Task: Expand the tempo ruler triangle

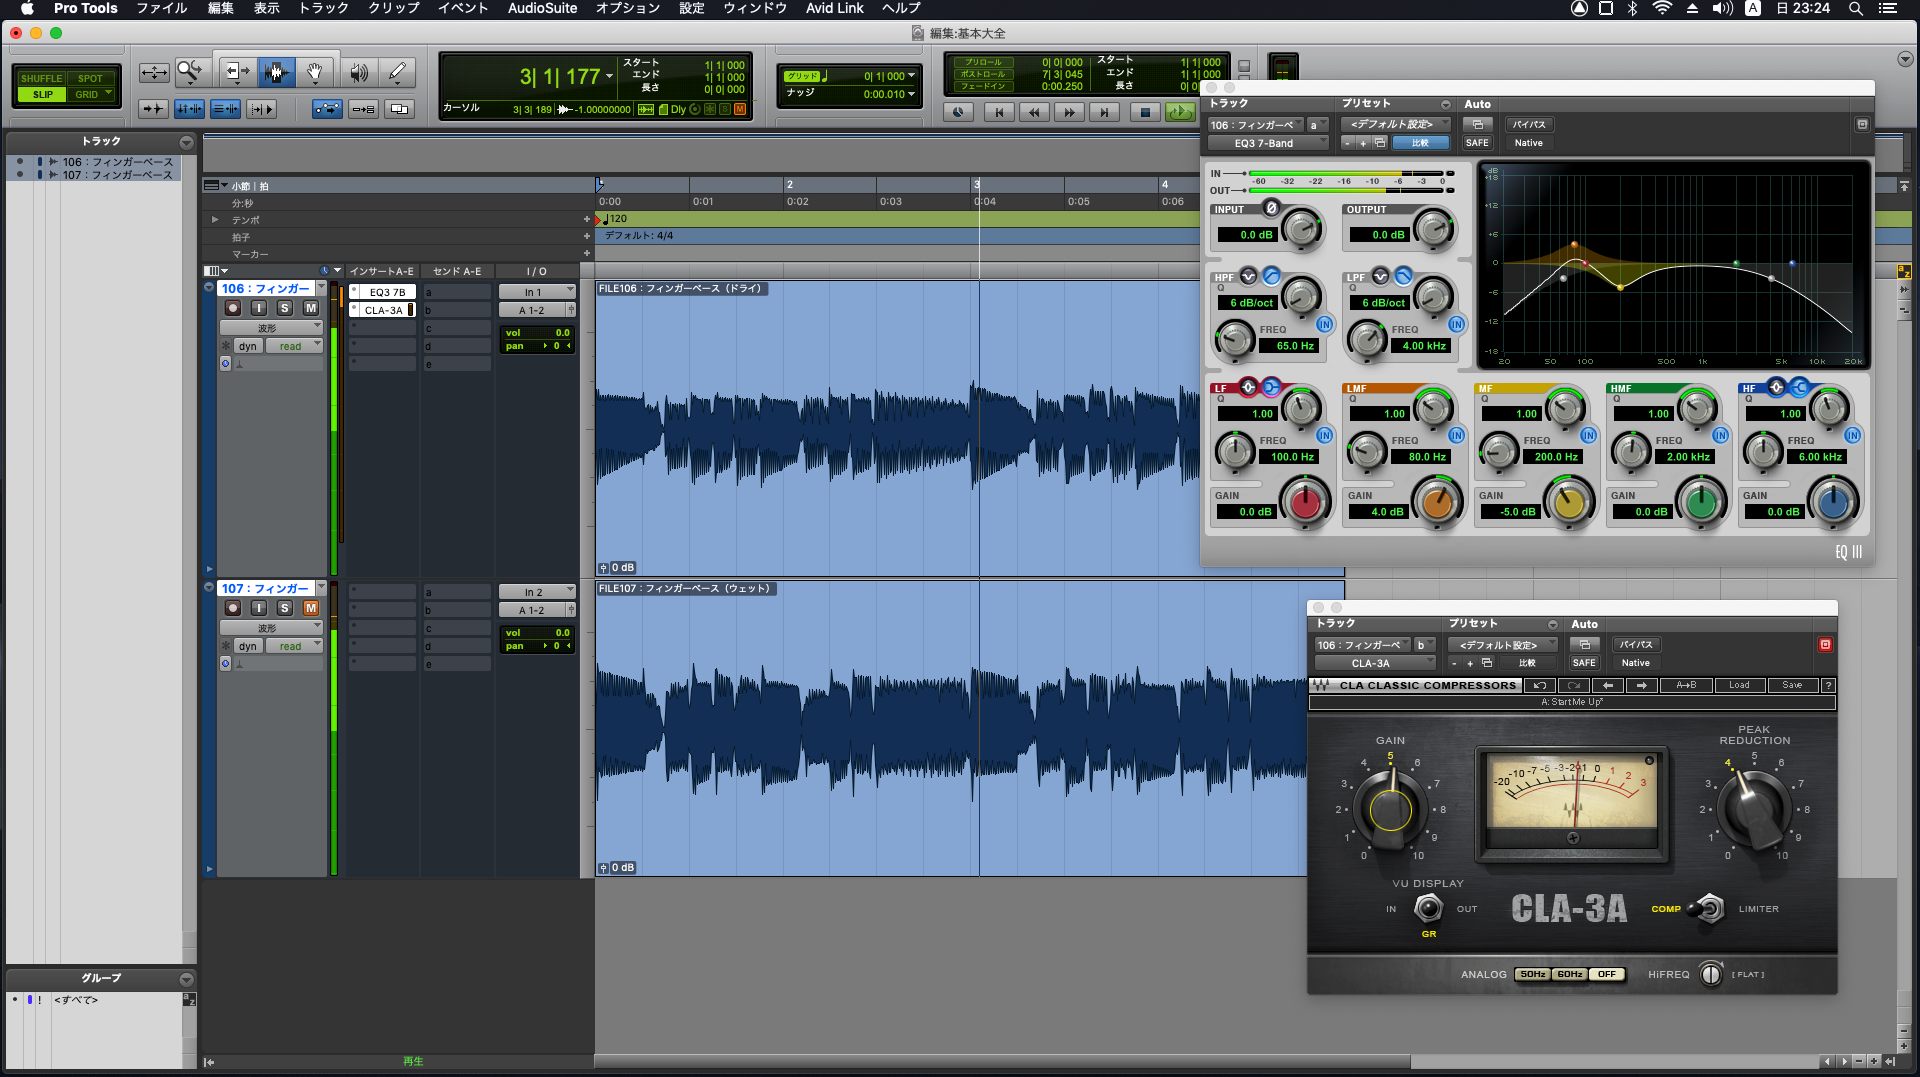Action: [x=214, y=219]
